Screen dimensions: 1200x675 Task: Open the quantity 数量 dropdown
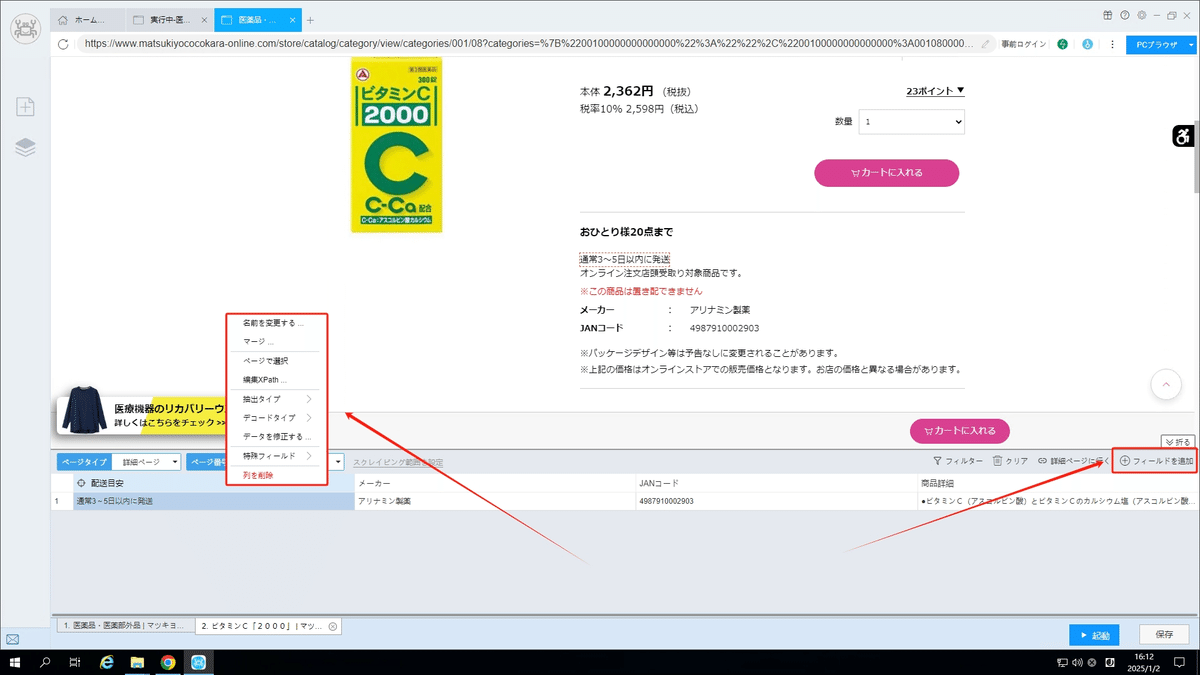click(x=912, y=122)
